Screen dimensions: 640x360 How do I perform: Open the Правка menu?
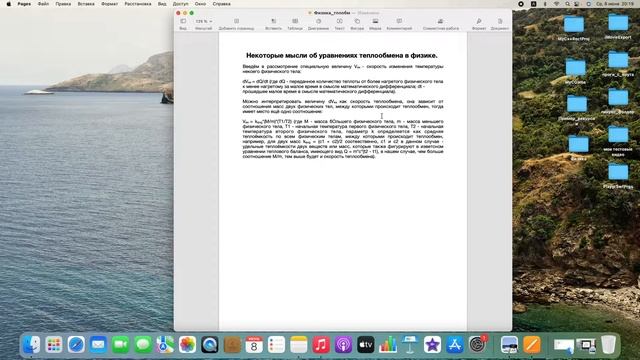pos(63,4)
